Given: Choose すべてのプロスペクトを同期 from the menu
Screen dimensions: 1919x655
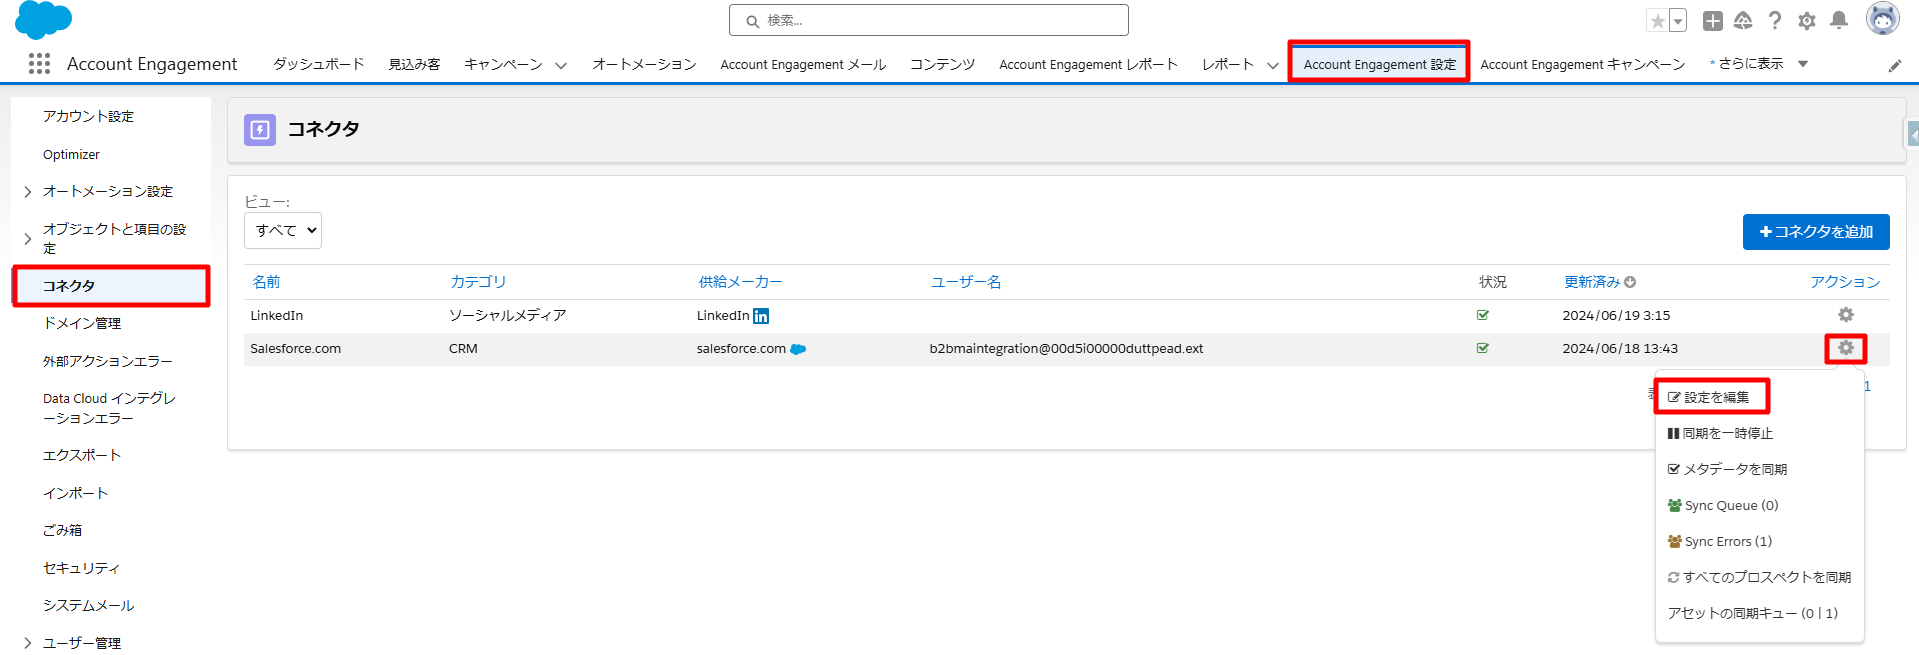Looking at the screenshot, I should 1759,577.
